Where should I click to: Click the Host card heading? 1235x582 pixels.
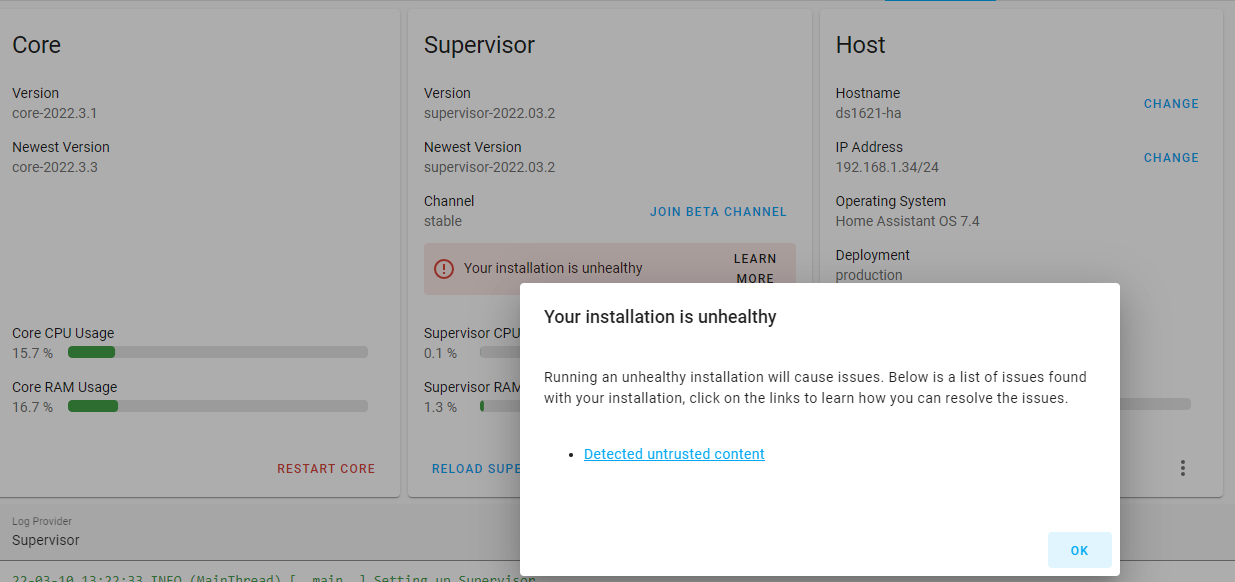coord(861,45)
